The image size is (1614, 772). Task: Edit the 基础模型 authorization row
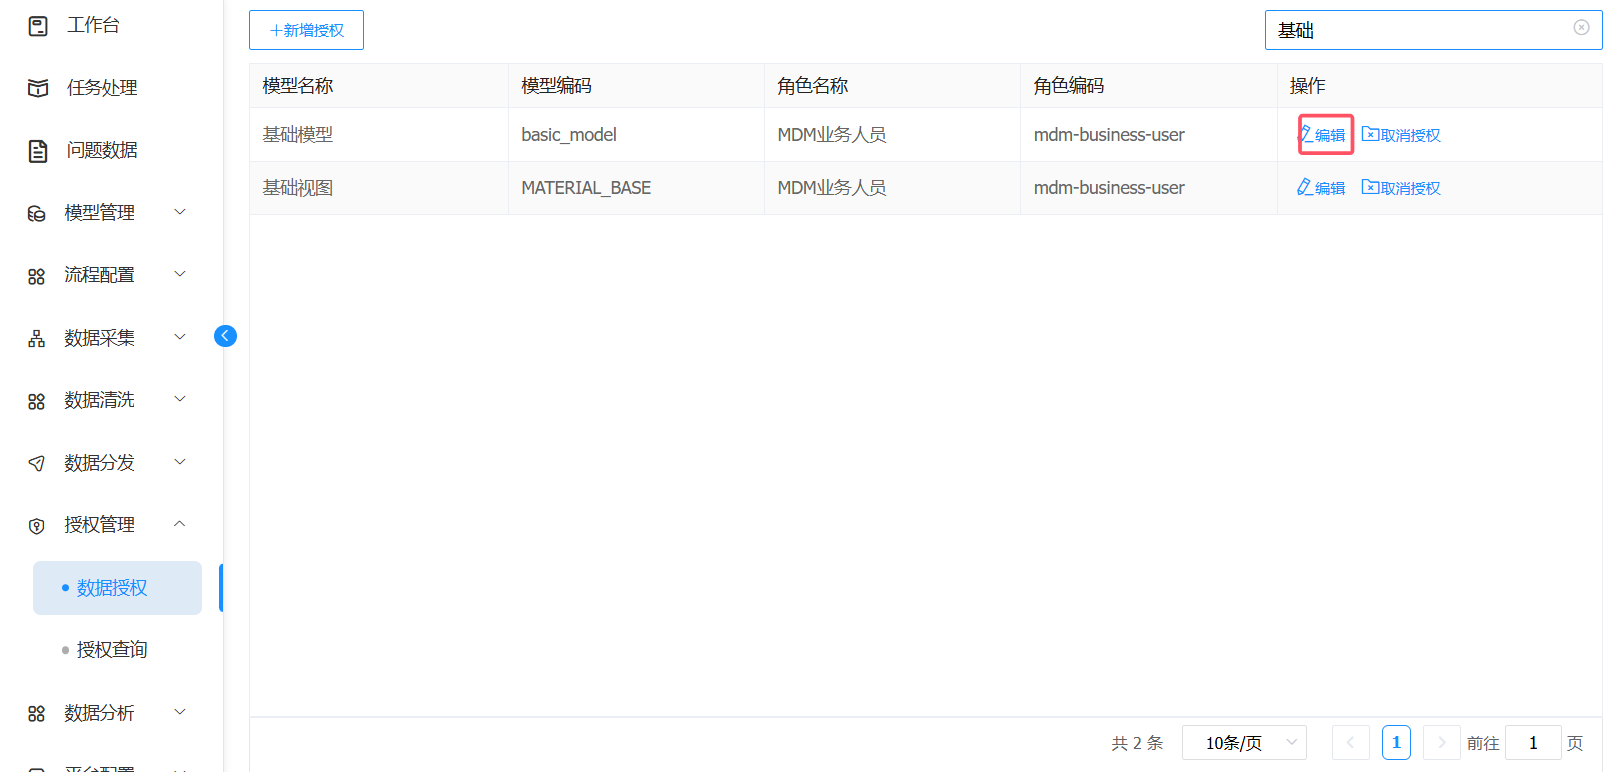tap(1323, 135)
